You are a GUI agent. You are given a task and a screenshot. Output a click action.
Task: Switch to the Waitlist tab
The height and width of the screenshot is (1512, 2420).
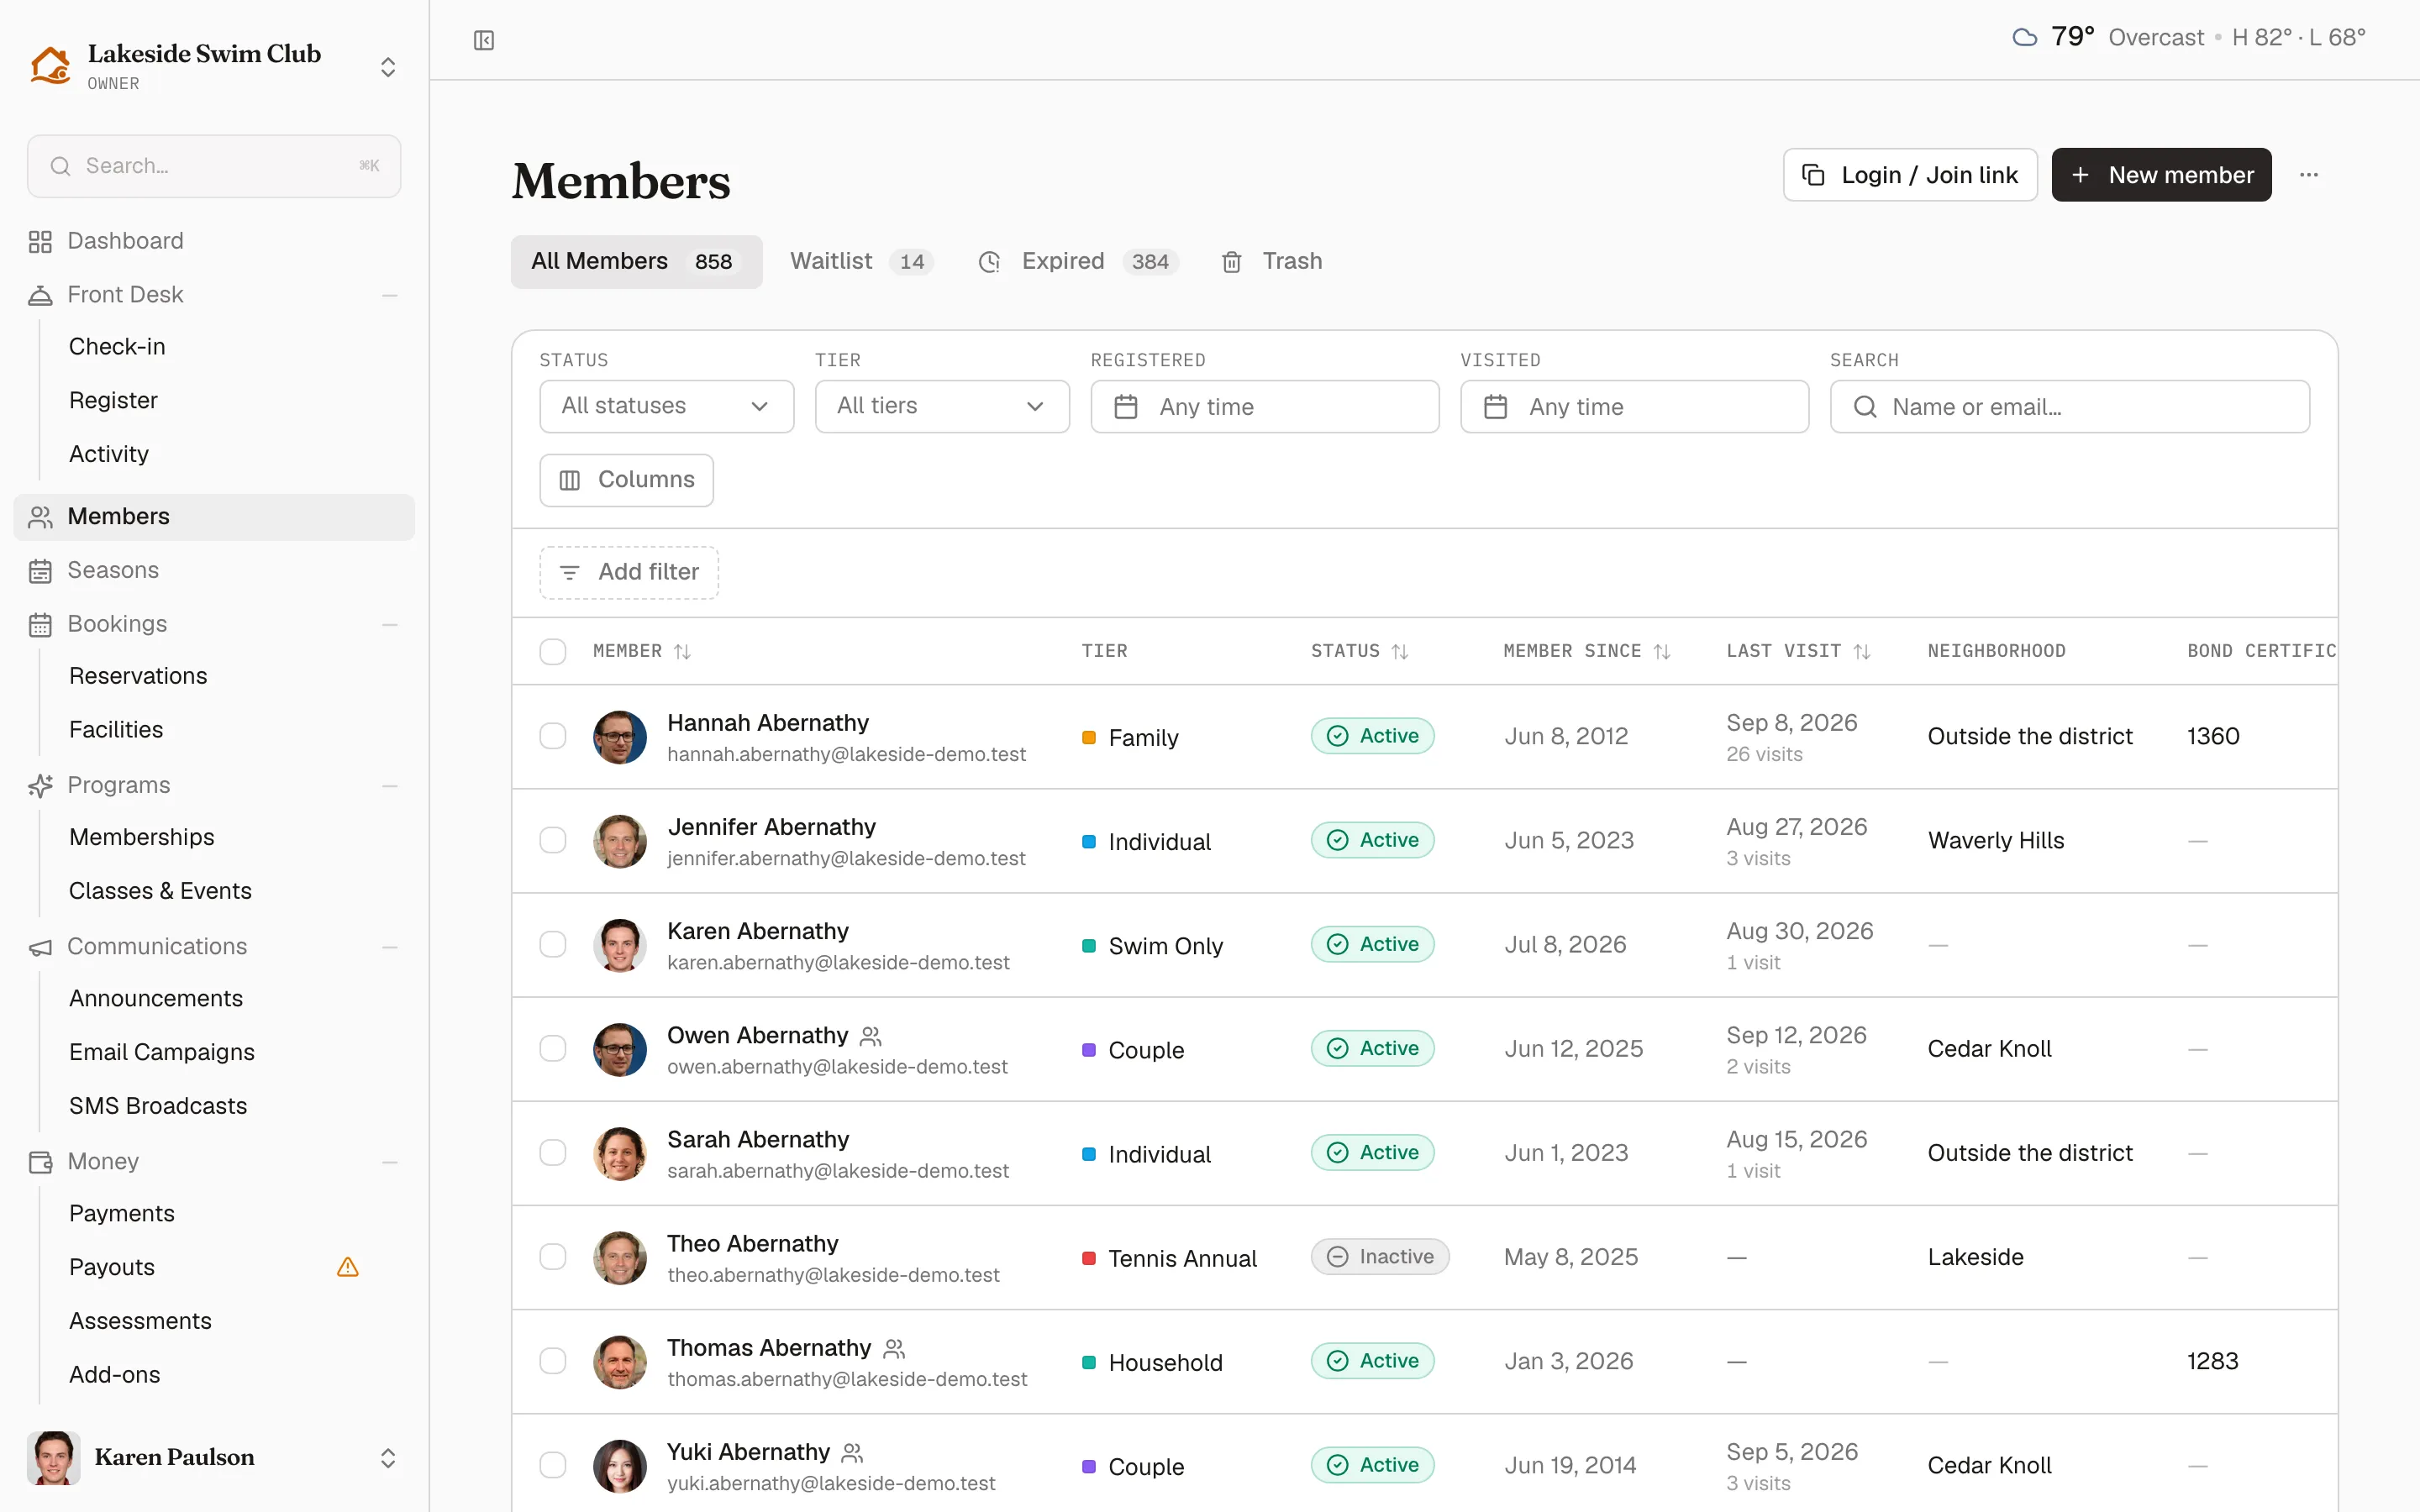coord(861,261)
